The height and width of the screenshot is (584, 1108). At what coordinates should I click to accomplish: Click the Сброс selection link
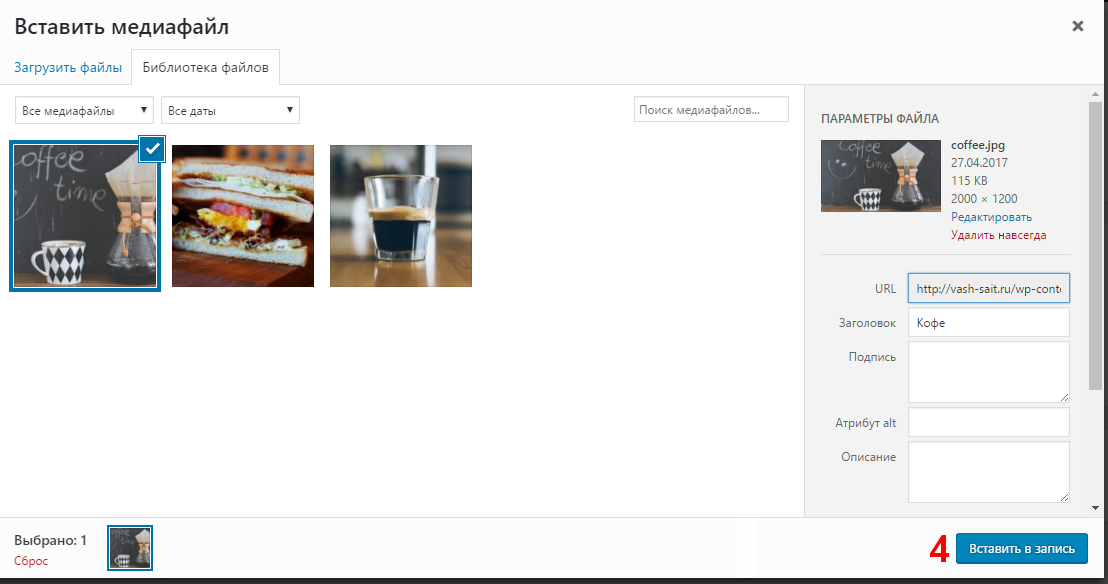point(31,561)
